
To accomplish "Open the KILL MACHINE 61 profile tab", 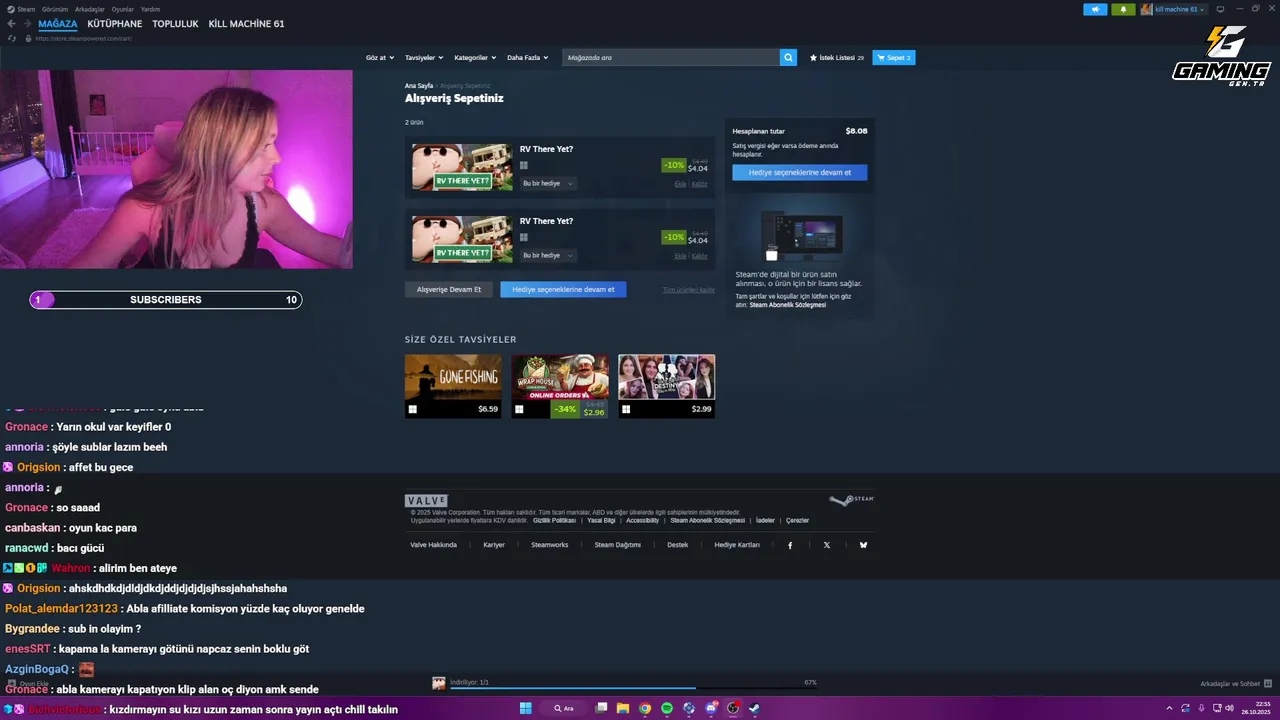I will [246, 24].
